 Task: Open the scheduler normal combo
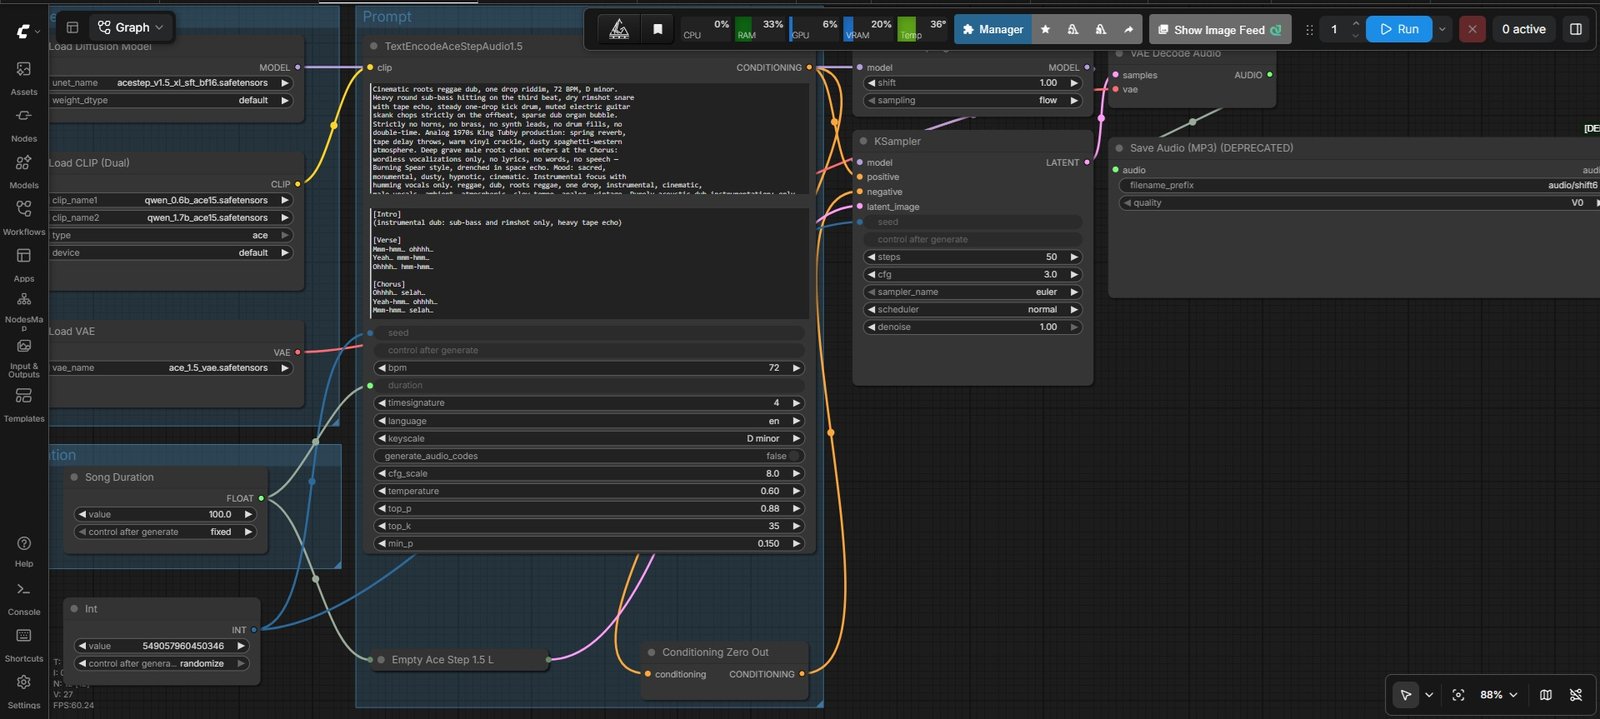[972, 309]
